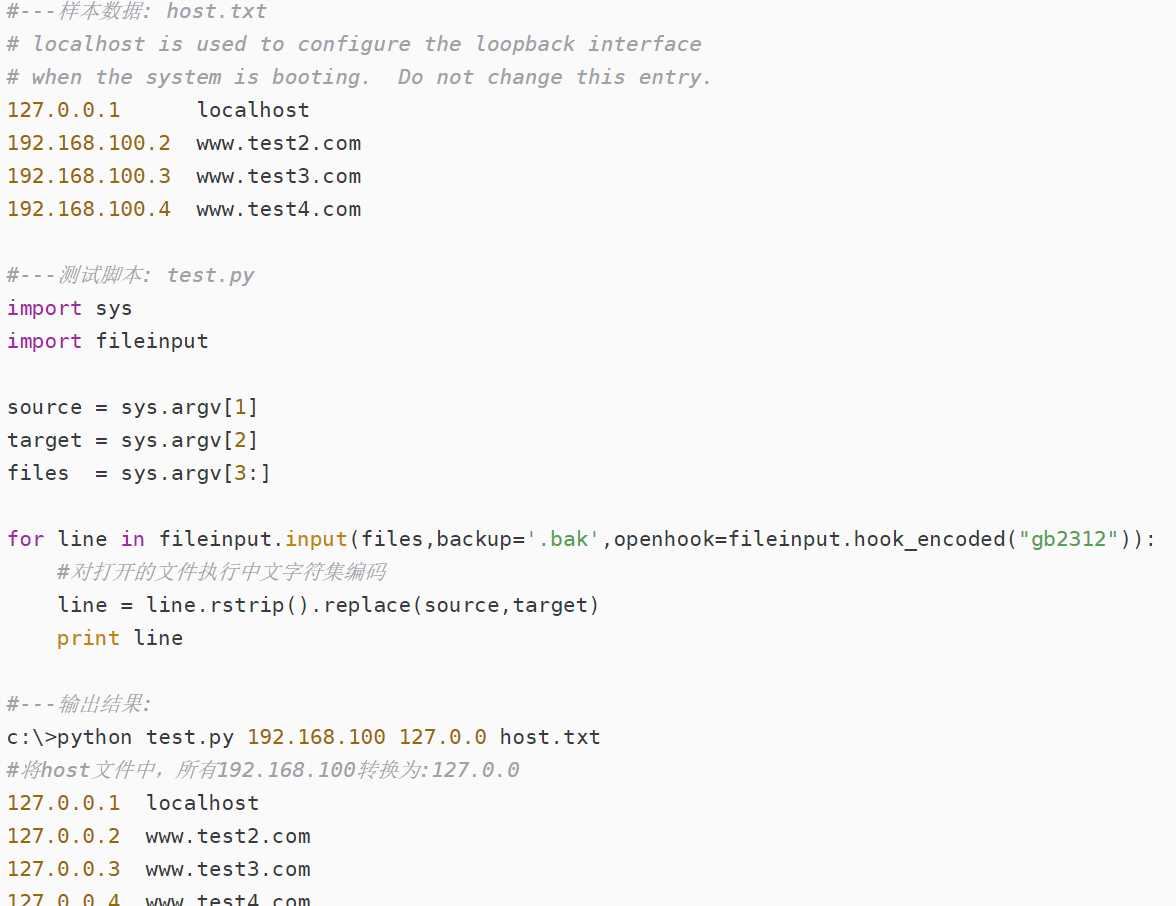Click www.test2.com beside 192.168.100.2
Viewport: 1176px width, 906px height.
[x=278, y=143]
